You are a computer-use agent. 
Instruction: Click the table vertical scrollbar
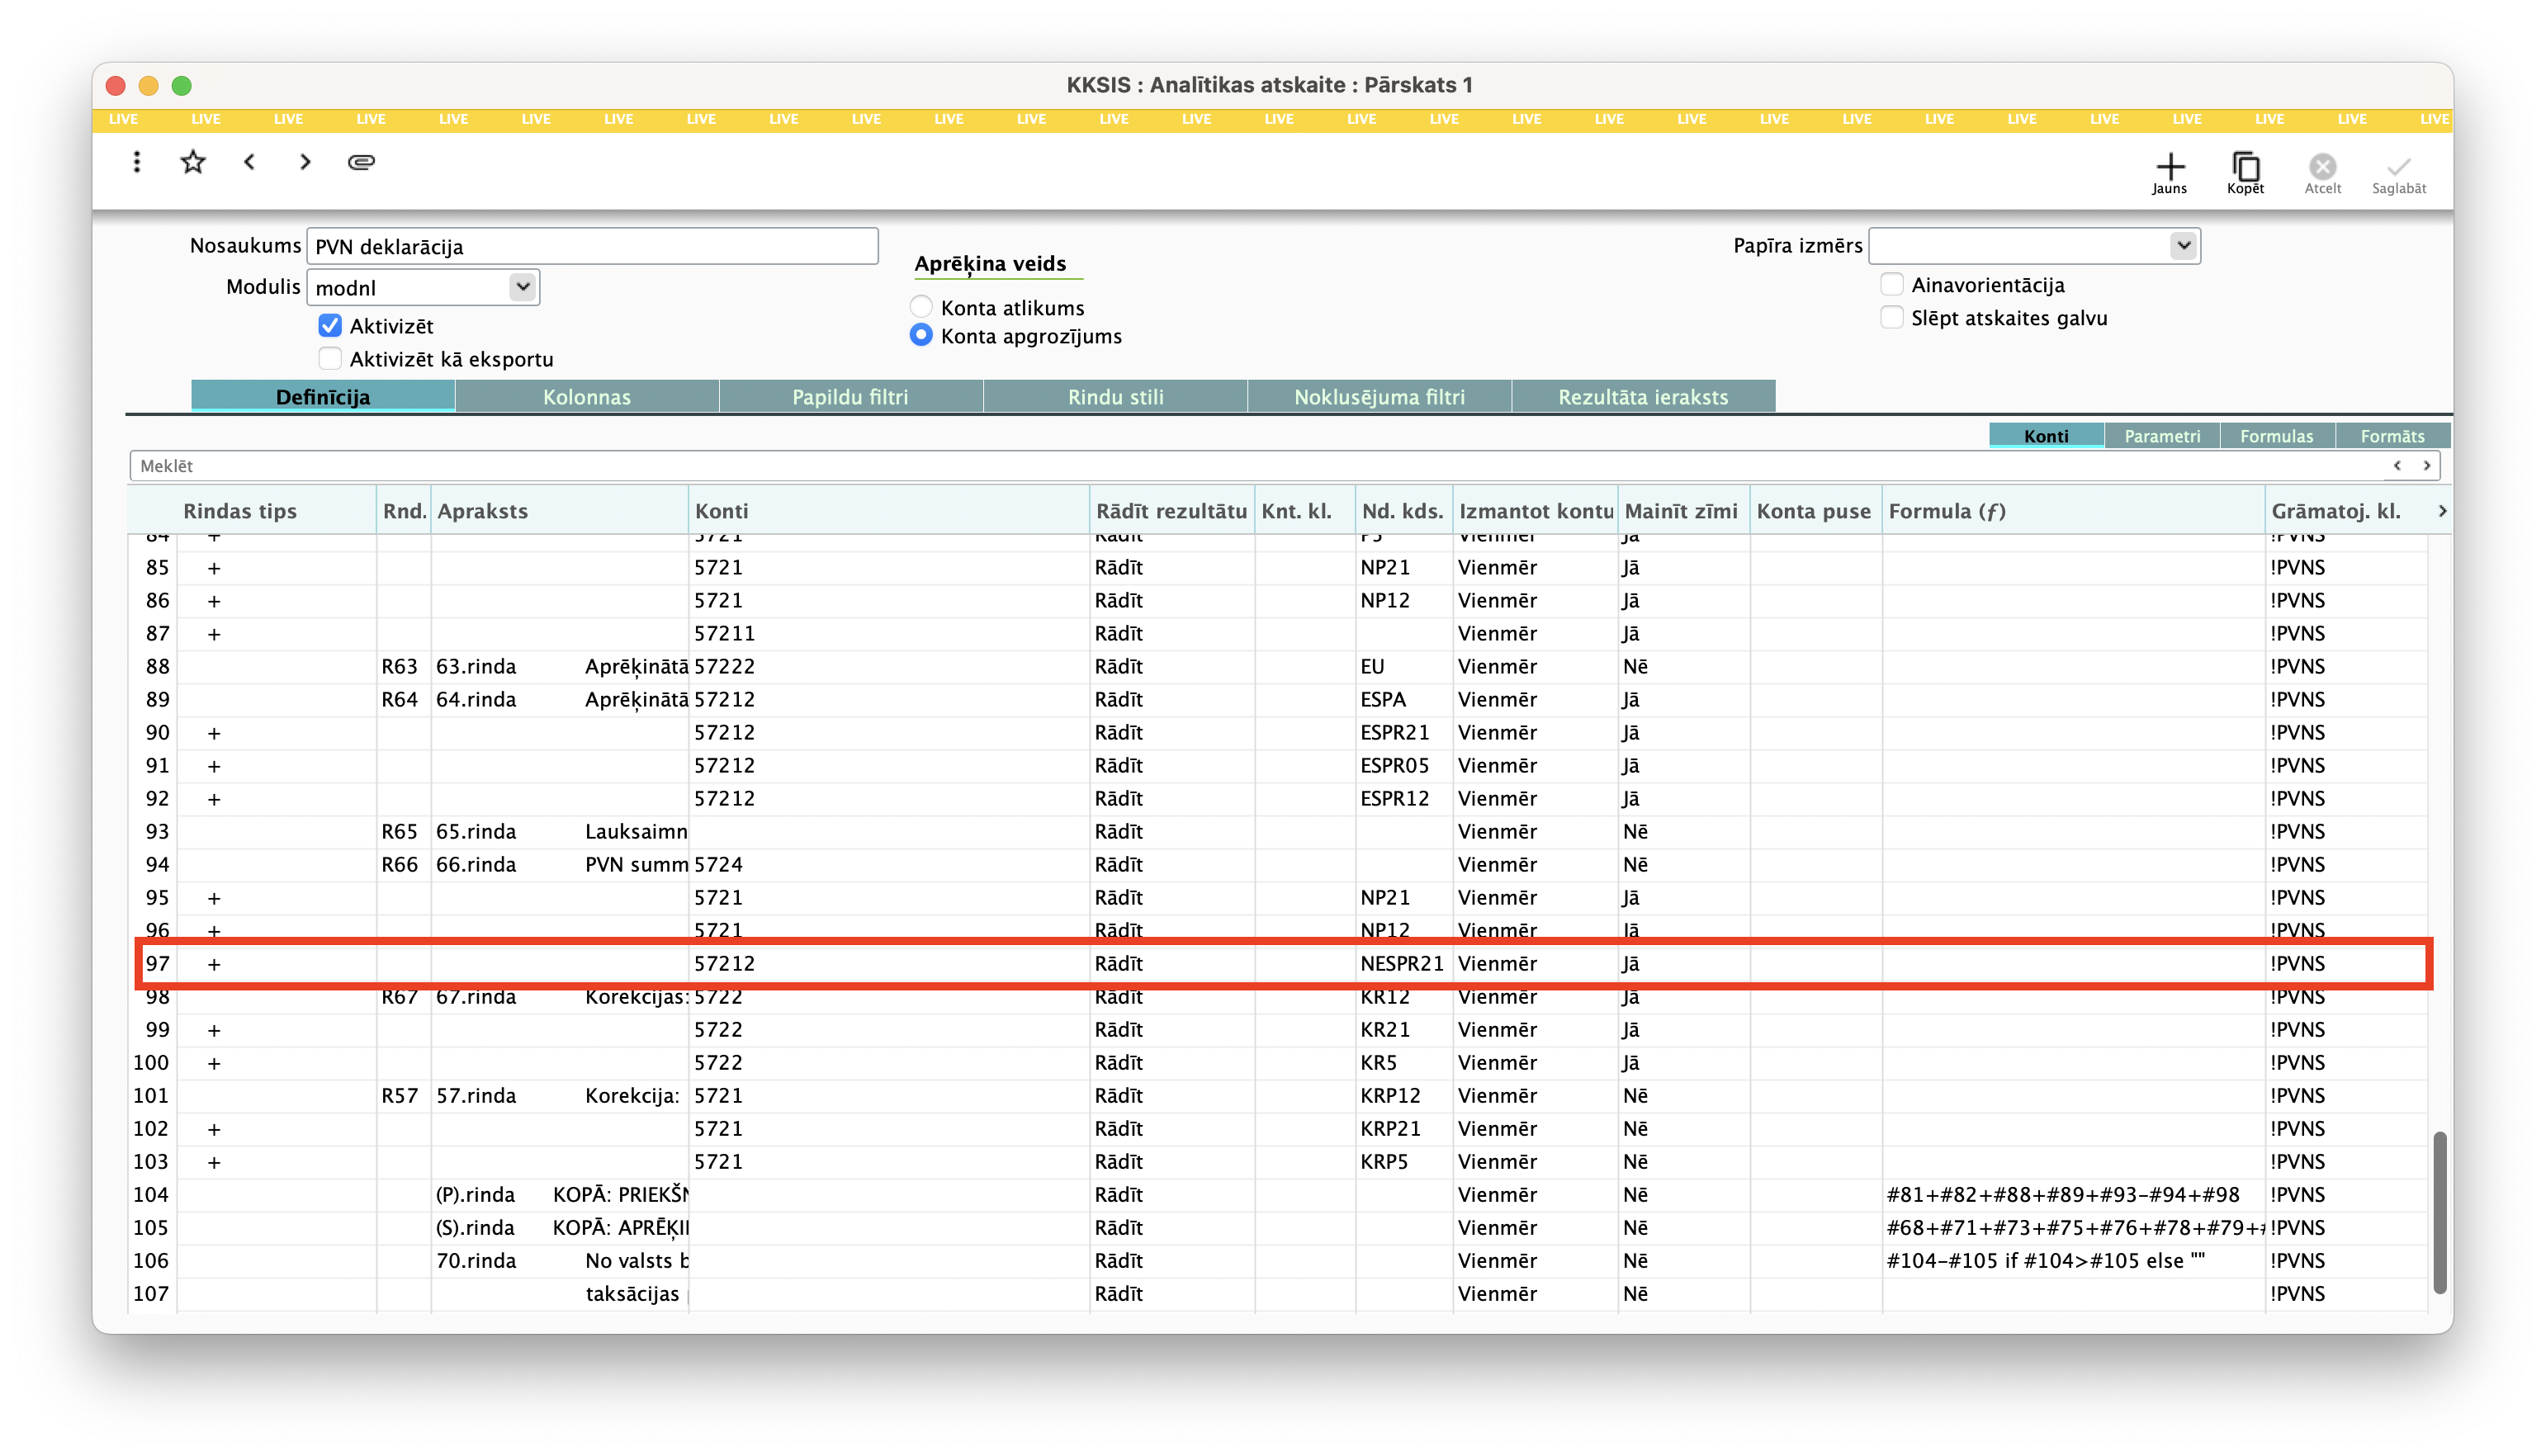(x=2440, y=1212)
